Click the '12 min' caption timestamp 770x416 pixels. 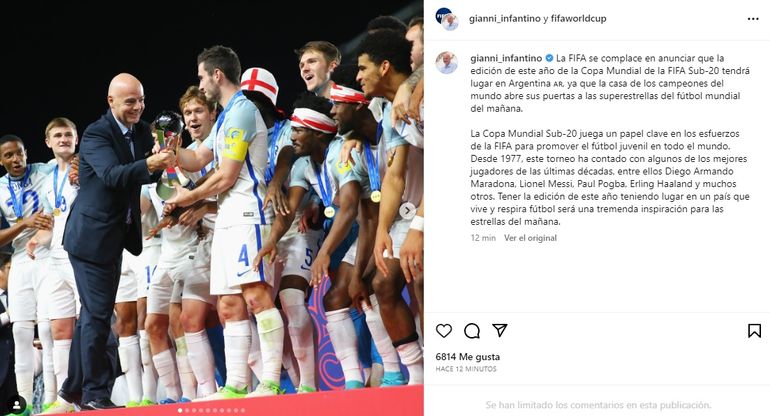coord(483,238)
